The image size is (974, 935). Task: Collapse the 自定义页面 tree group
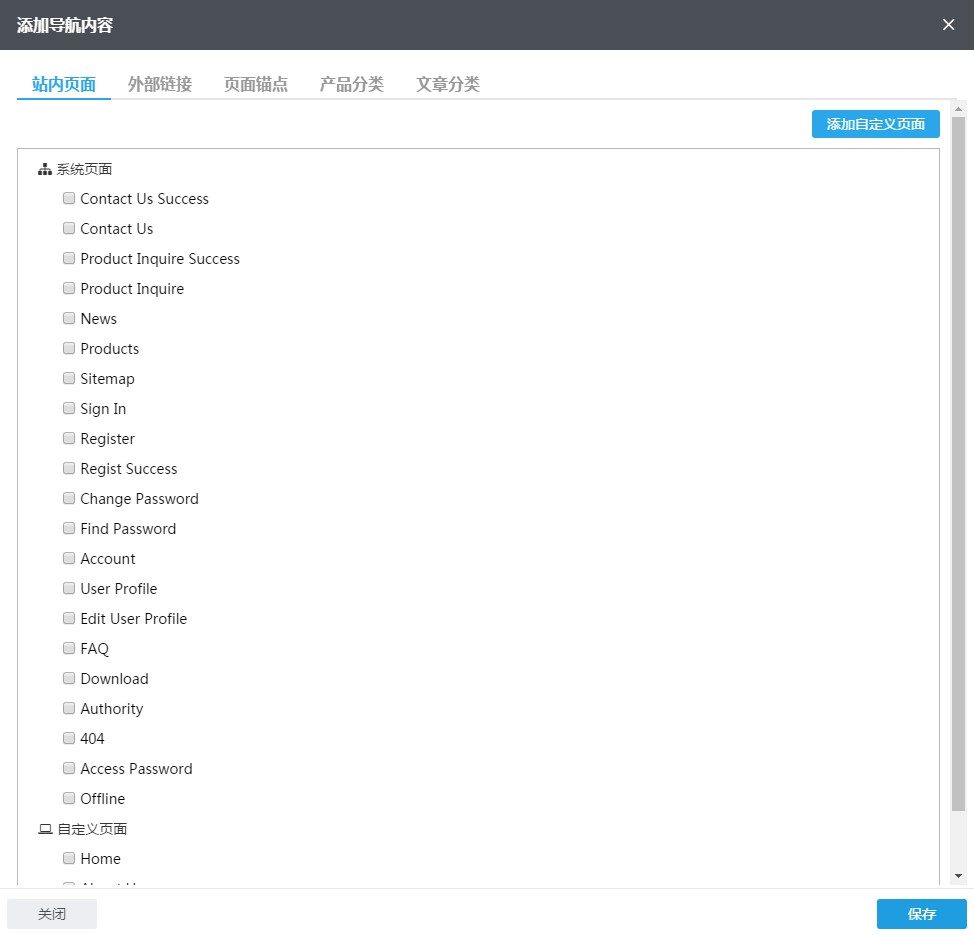coord(92,829)
